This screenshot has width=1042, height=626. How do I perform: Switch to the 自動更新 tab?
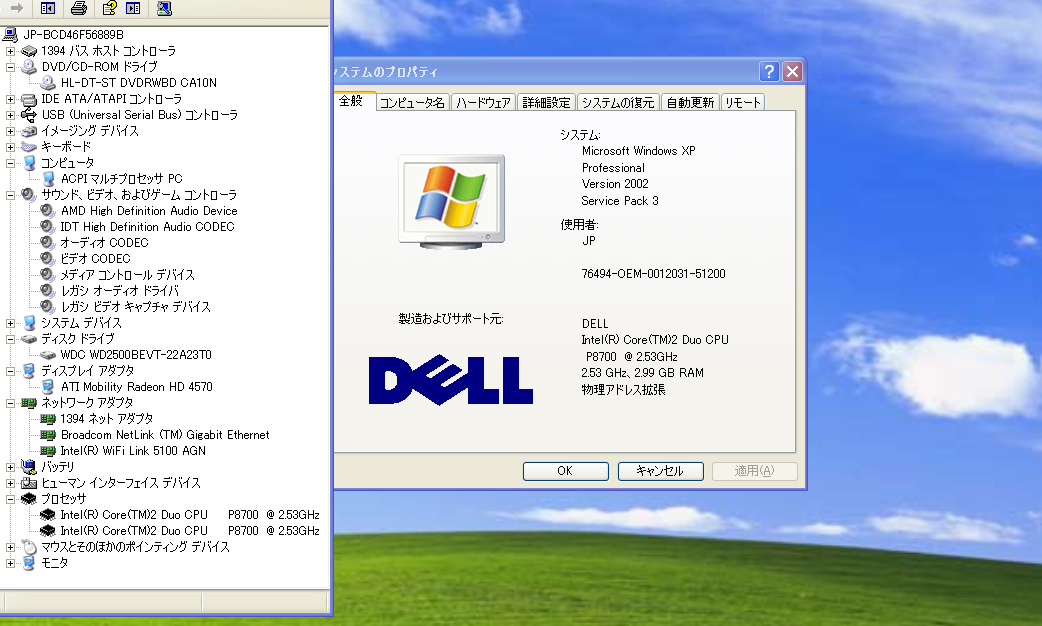[x=690, y=102]
